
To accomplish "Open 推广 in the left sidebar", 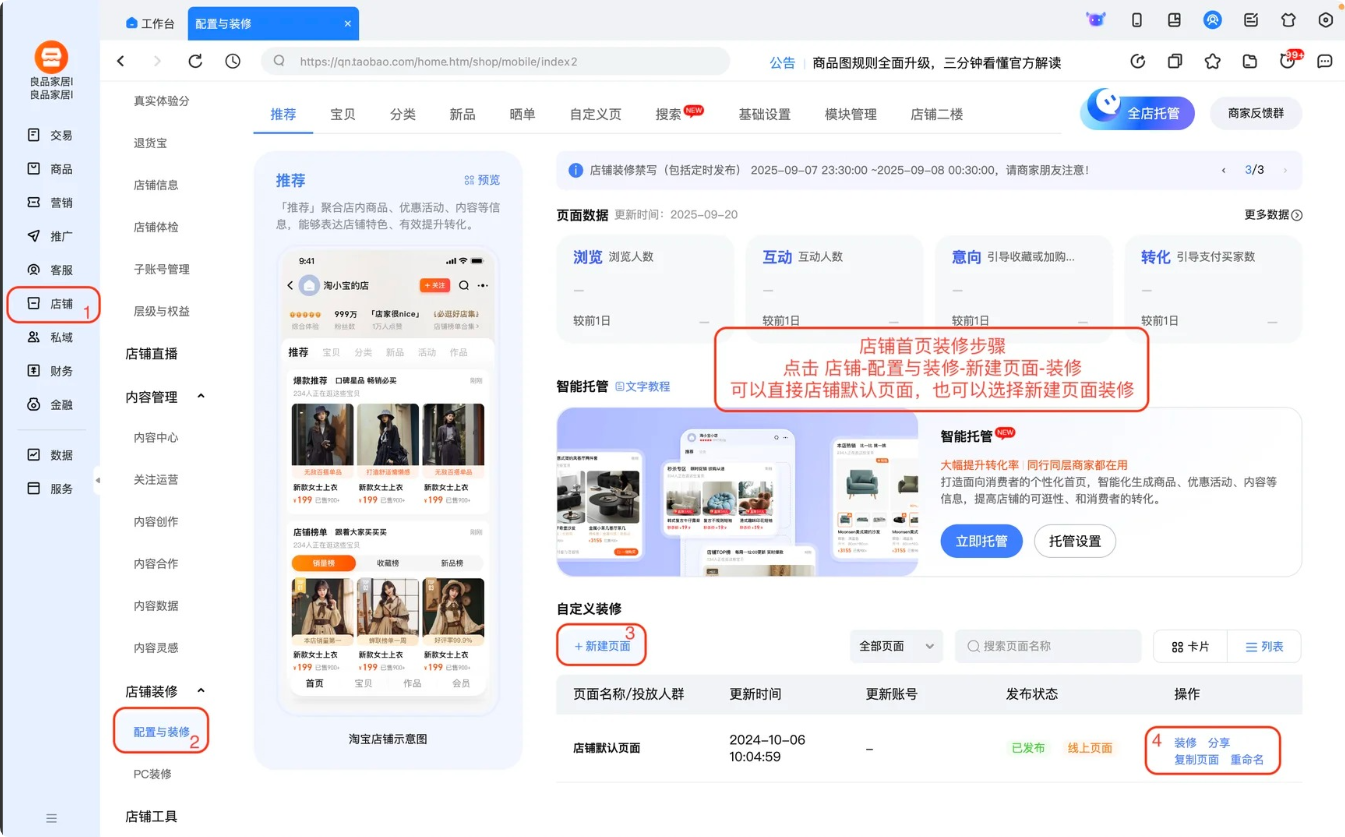I will (x=50, y=236).
